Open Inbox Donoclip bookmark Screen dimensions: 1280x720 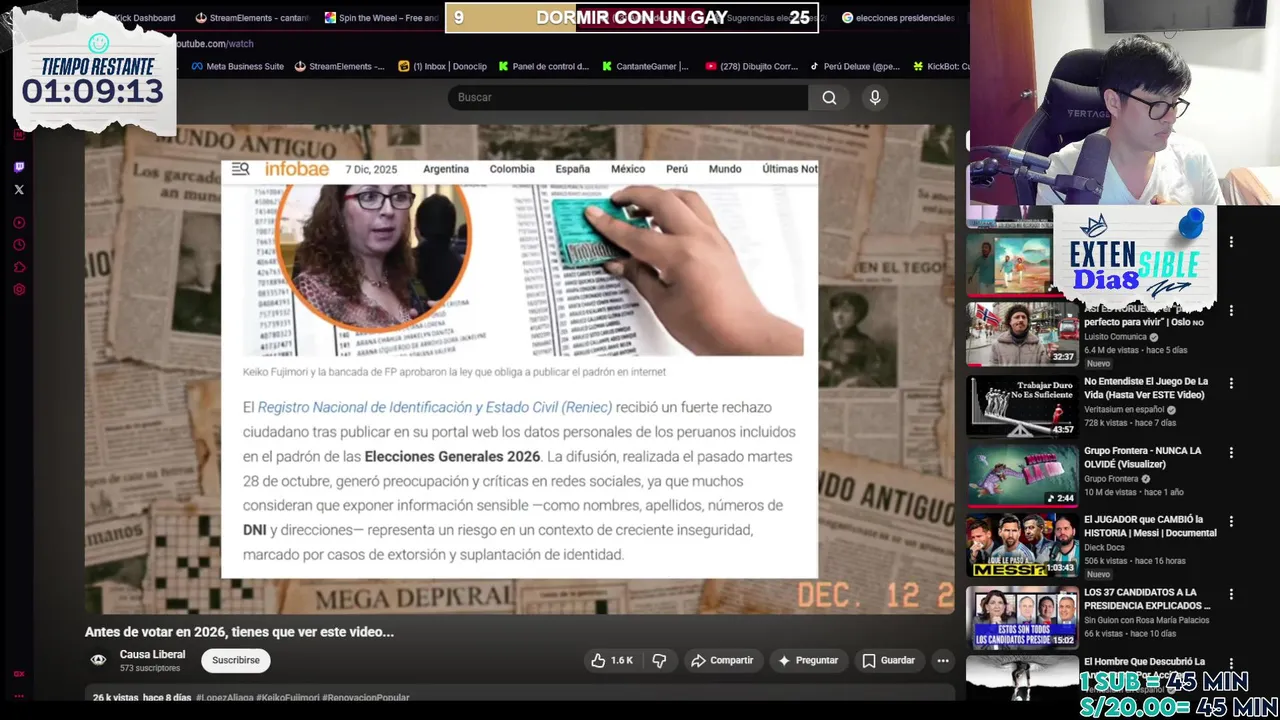pos(442,66)
